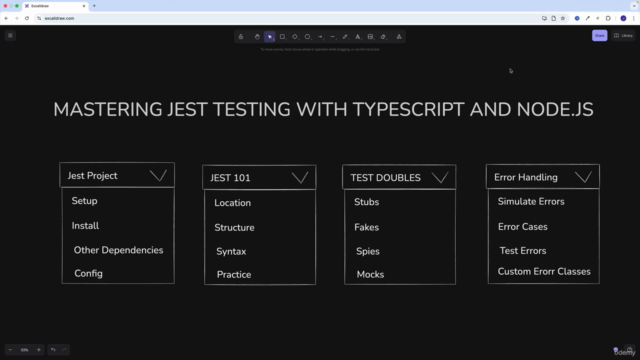Click the install app icon in address bar
Image resolution: width=640 pixels, height=360 pixels.
pos(544,18)
